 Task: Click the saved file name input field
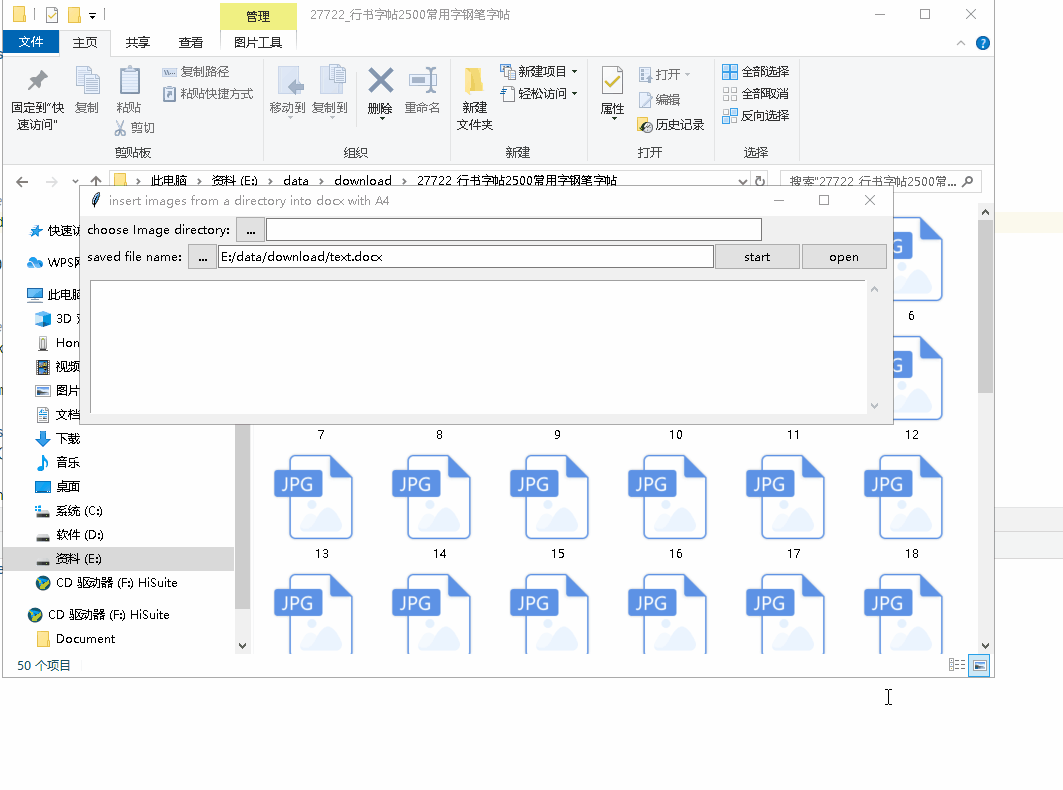pyautogui.click(x=466, y=257)
